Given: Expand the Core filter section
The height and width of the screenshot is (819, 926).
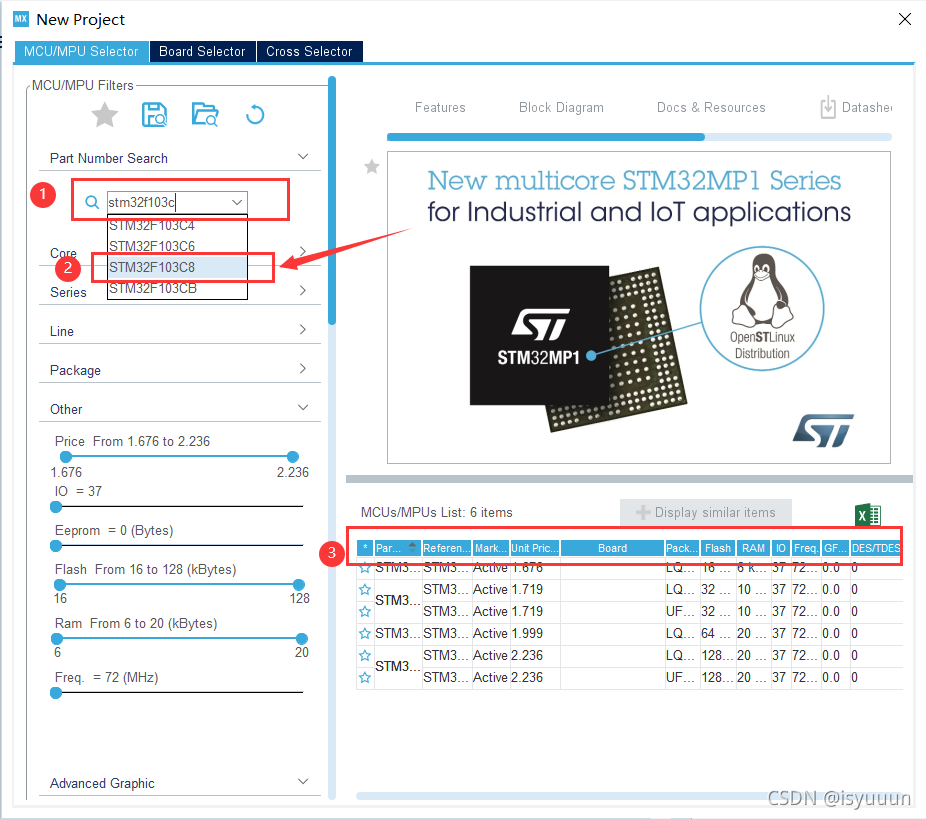Looking at the screenshot, I should 303,251.
